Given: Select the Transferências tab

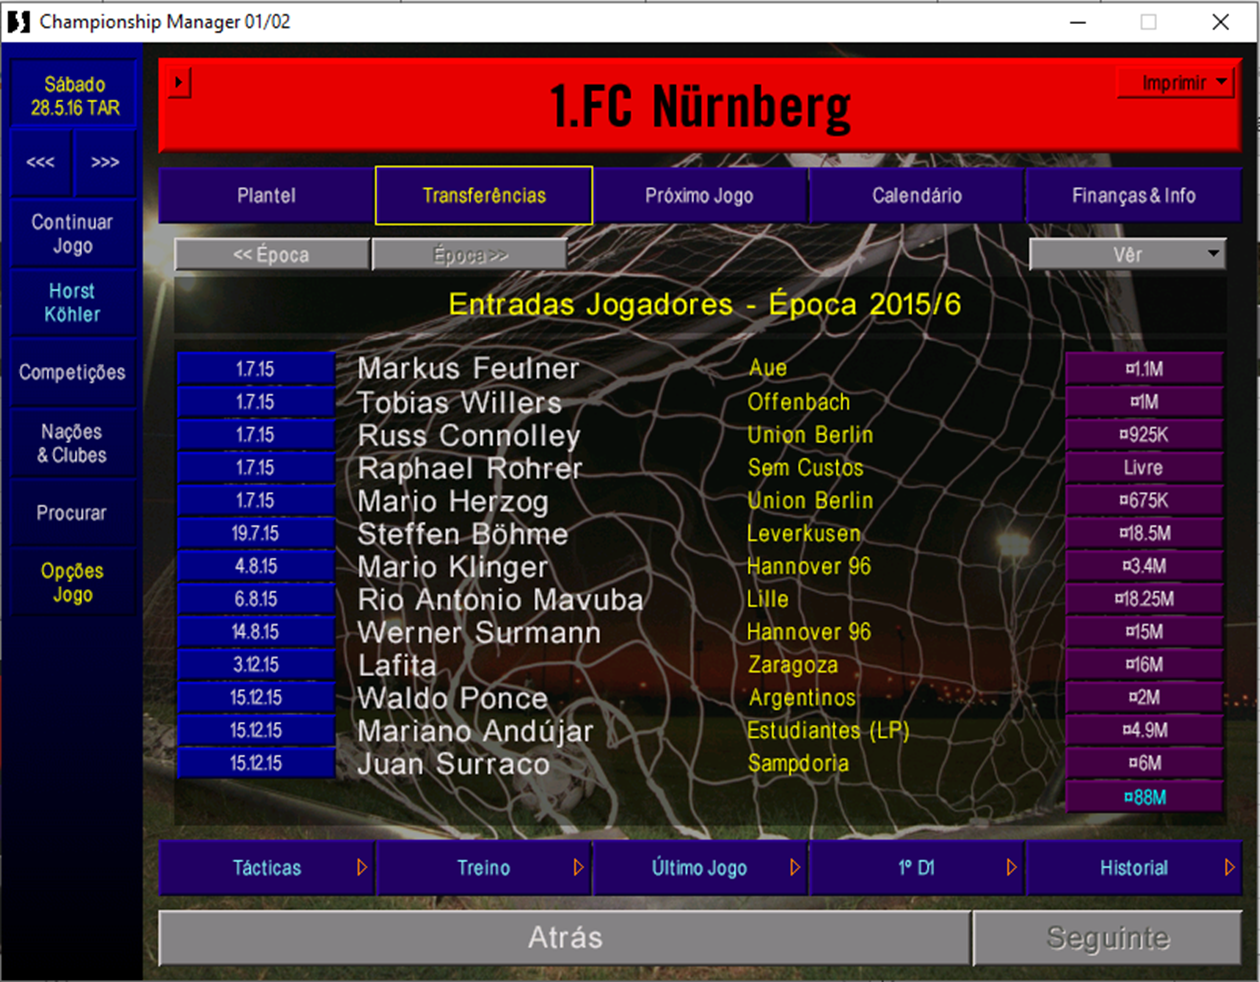Looking at the screenshot, I should click(484, 195).
